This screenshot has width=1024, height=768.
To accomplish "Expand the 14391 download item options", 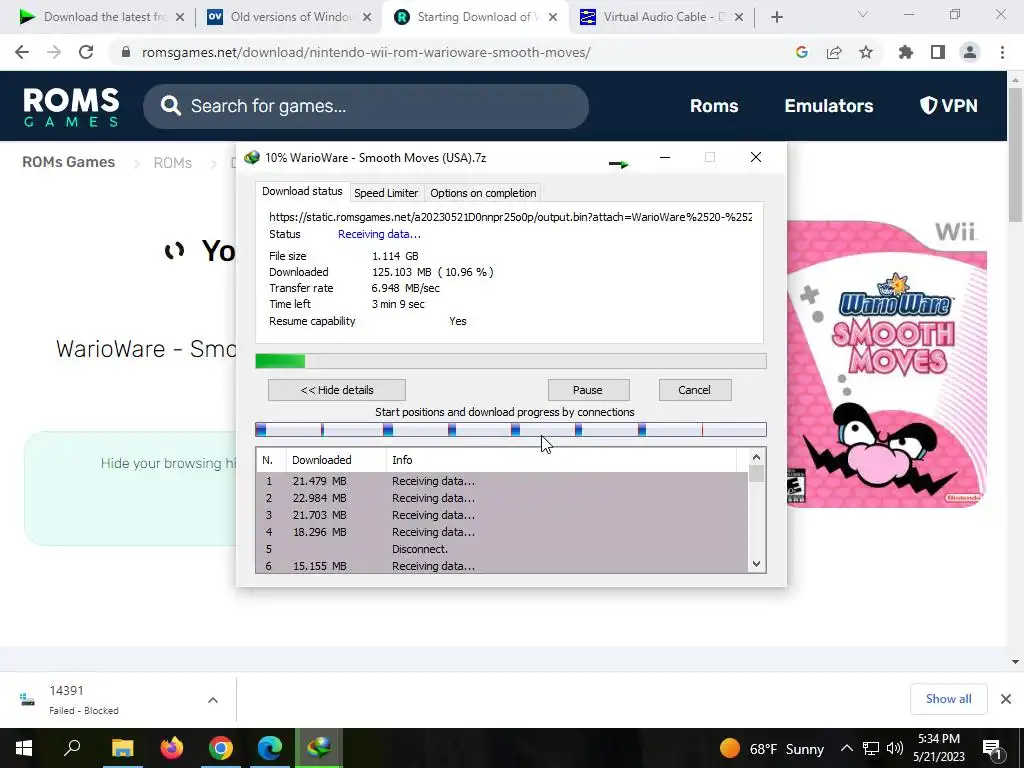I will pyautogui.click(x=212, y=700).
